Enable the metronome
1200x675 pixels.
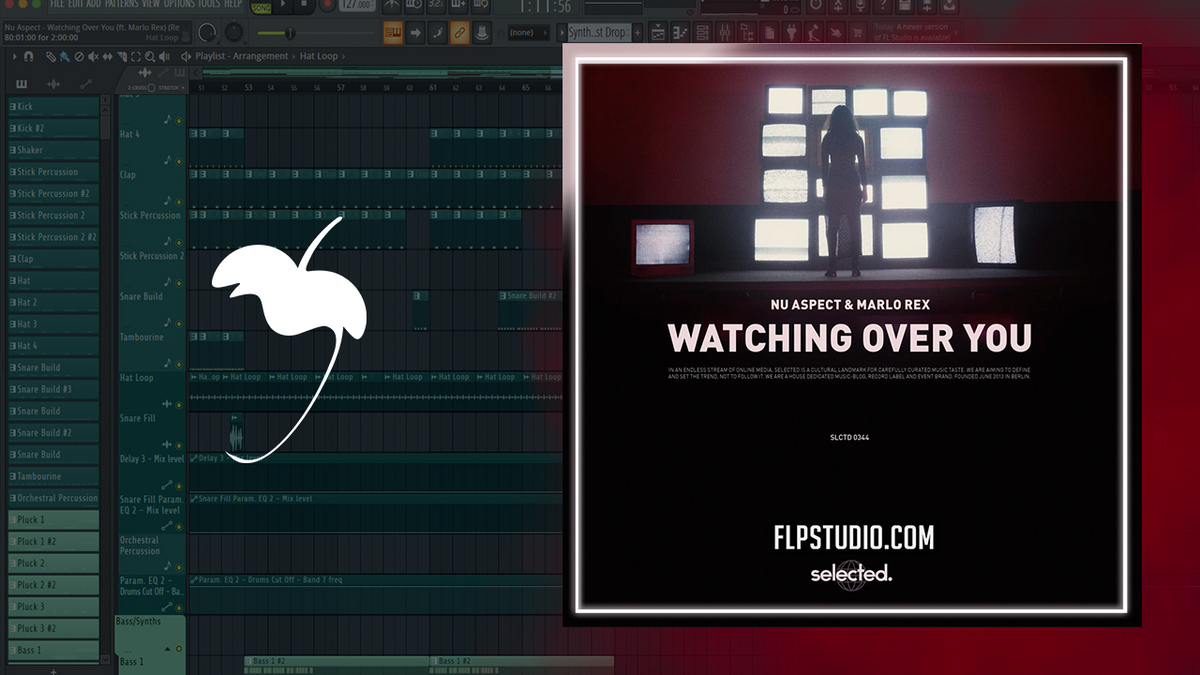tap(391, 6)
